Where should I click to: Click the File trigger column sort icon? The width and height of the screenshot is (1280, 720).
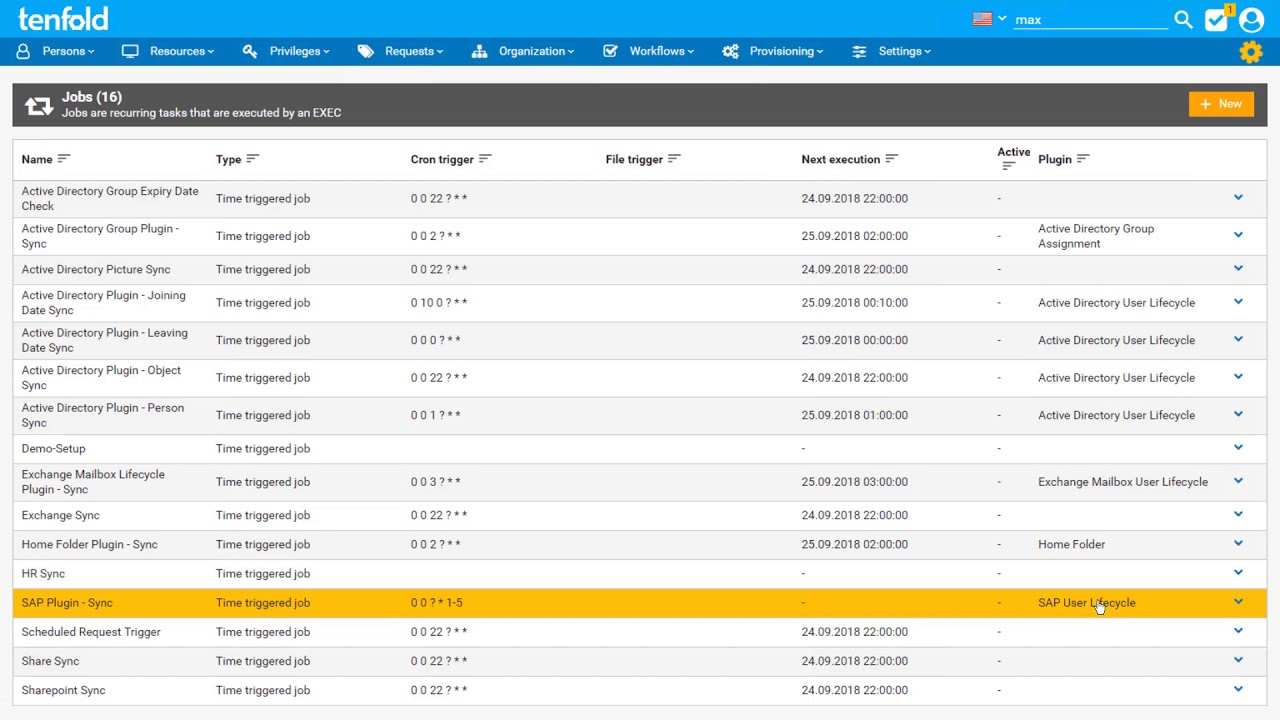[674, 159]
